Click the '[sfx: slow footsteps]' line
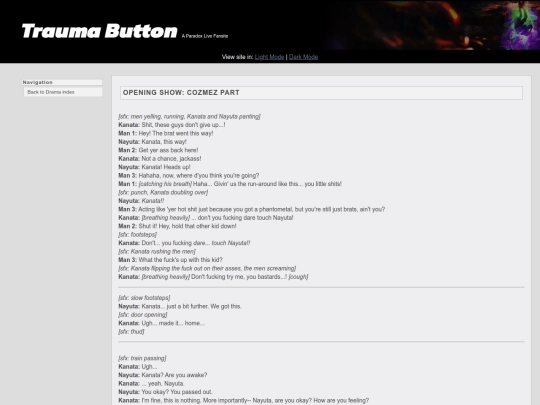This screenshot has width=540, height=405. [144, 298]
